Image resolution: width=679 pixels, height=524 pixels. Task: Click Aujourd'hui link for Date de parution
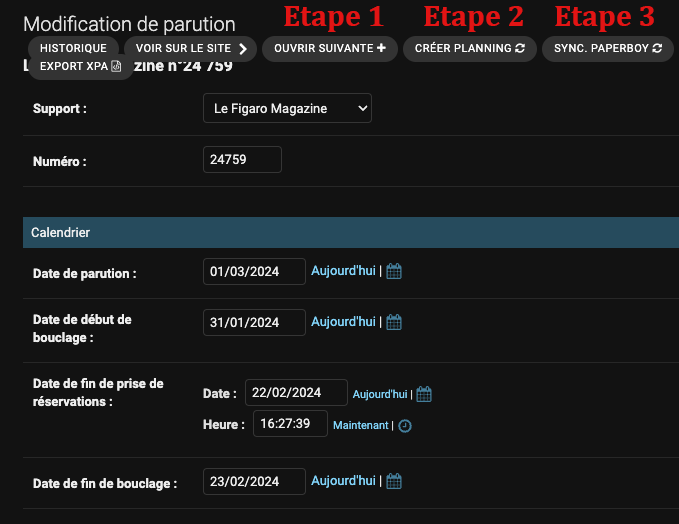pyautogui.click(x=343, y=271)
